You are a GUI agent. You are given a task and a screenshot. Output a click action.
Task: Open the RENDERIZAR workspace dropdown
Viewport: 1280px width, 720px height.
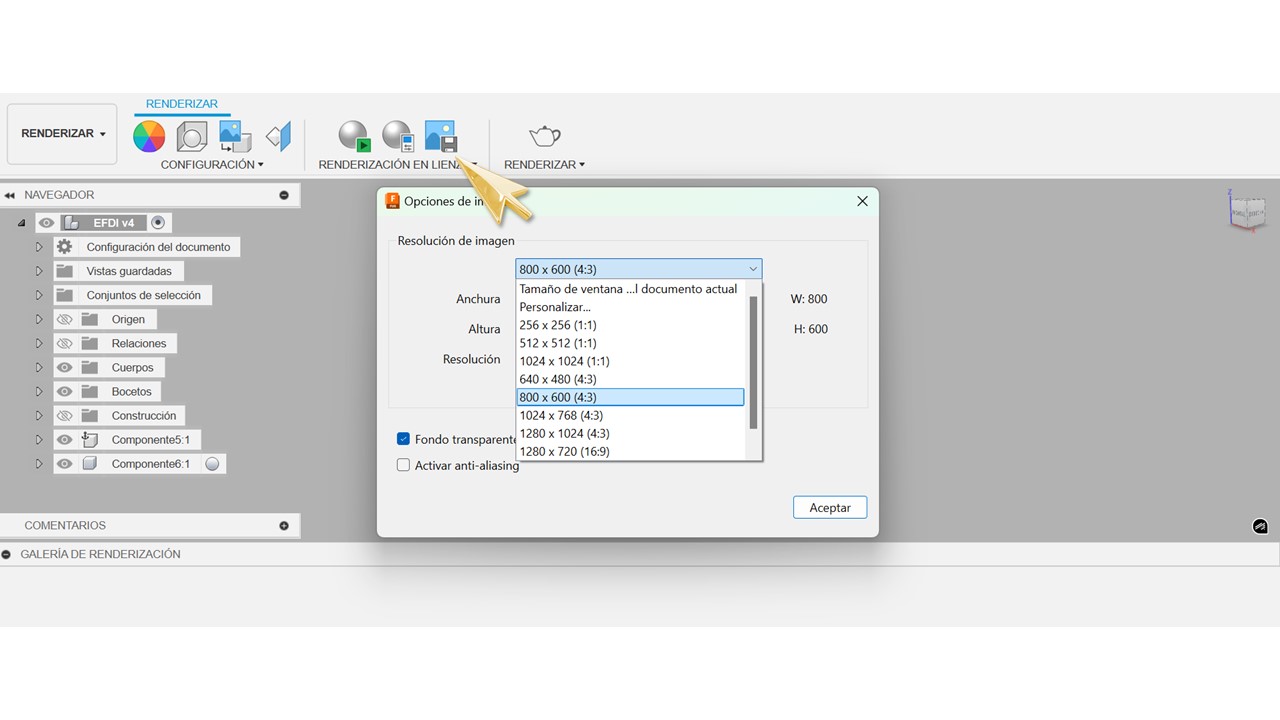point(62,133)
